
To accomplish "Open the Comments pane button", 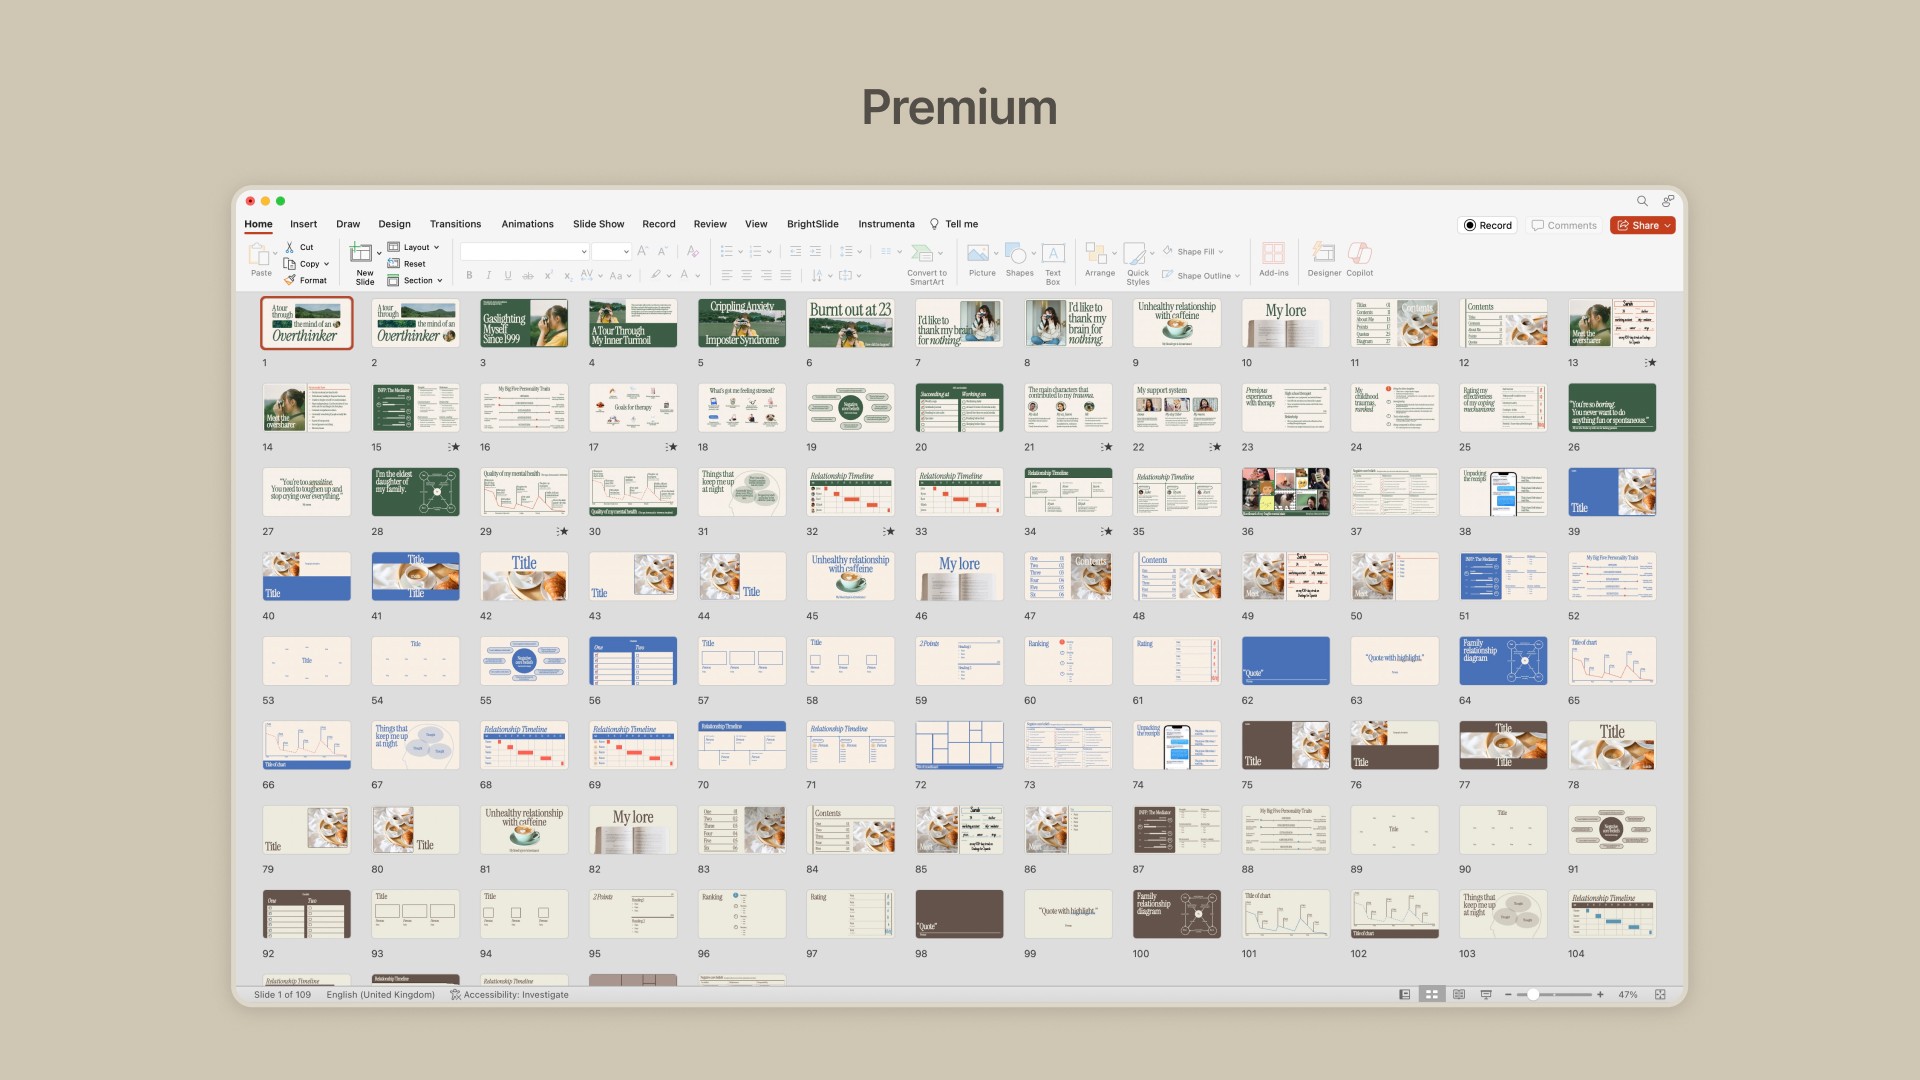I will (x=1564, y=225).
